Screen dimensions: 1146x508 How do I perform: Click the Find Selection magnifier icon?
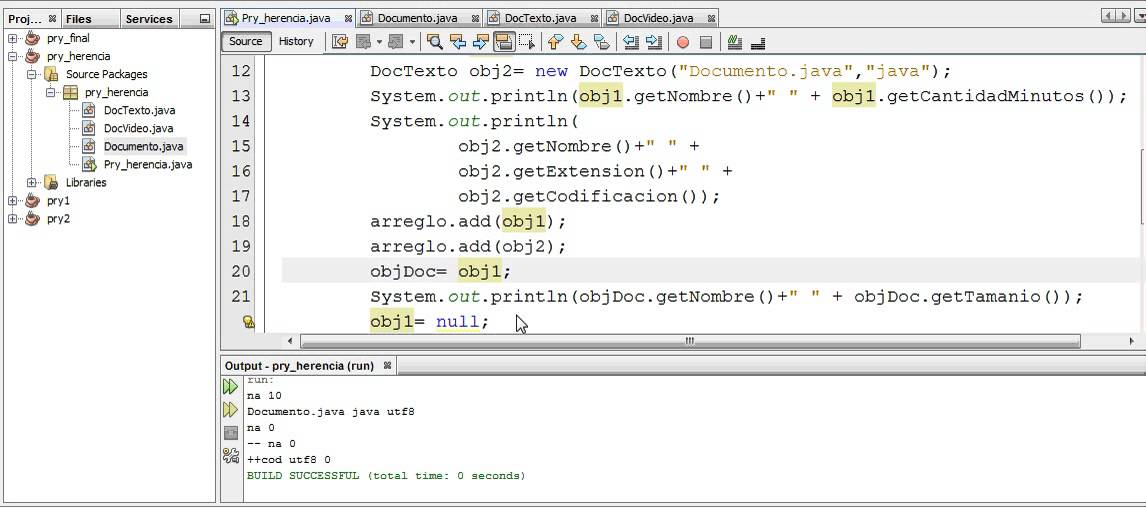(435, 42)
